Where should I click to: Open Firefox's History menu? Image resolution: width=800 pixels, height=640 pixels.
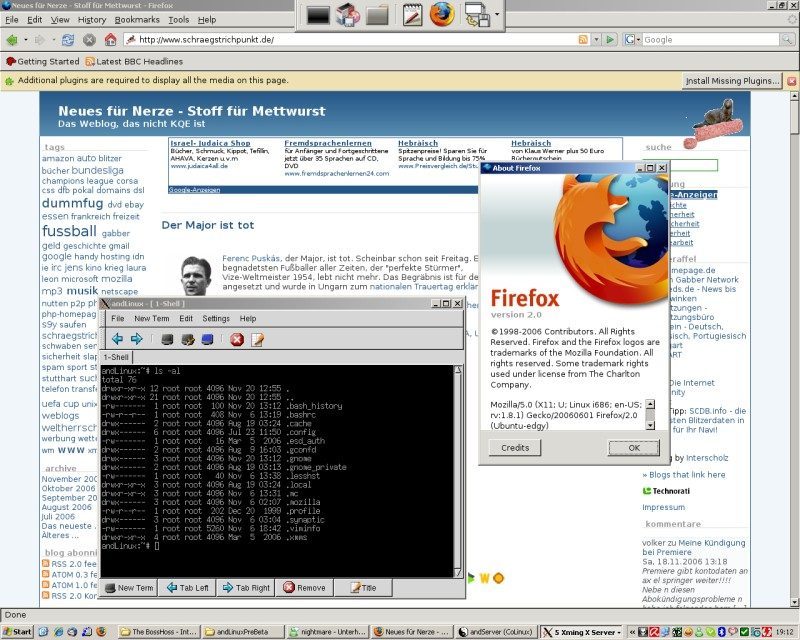(x=92, y=20)
